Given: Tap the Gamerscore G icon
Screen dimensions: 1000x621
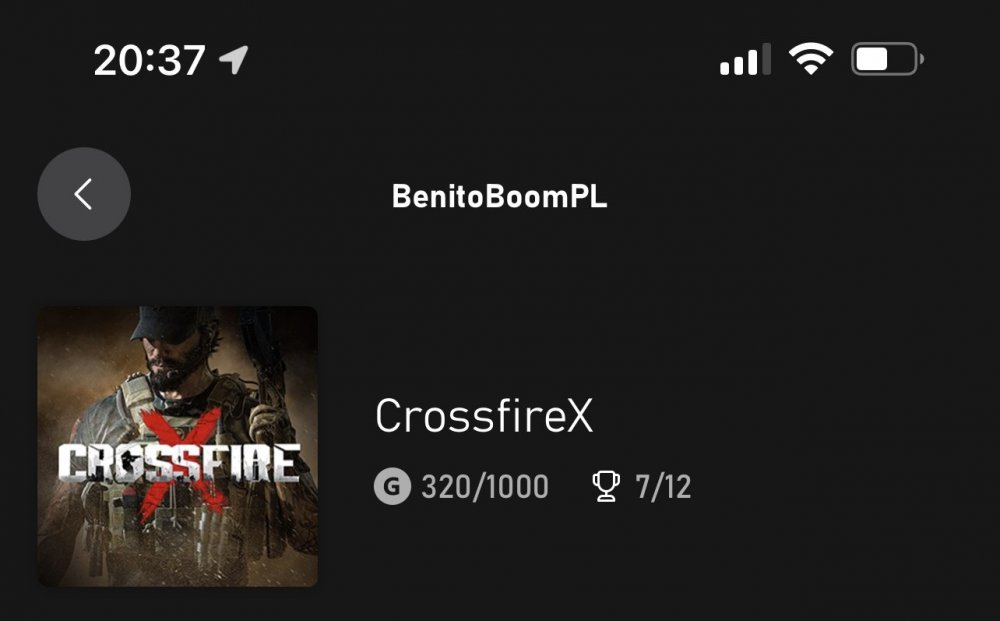Looking at the screenshot, I should pyautogui.click(x=392, y=487).
